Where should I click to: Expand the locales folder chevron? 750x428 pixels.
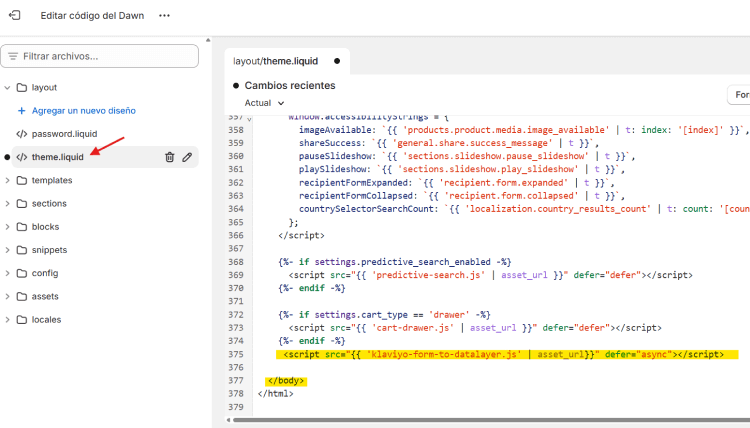(7, 319)
